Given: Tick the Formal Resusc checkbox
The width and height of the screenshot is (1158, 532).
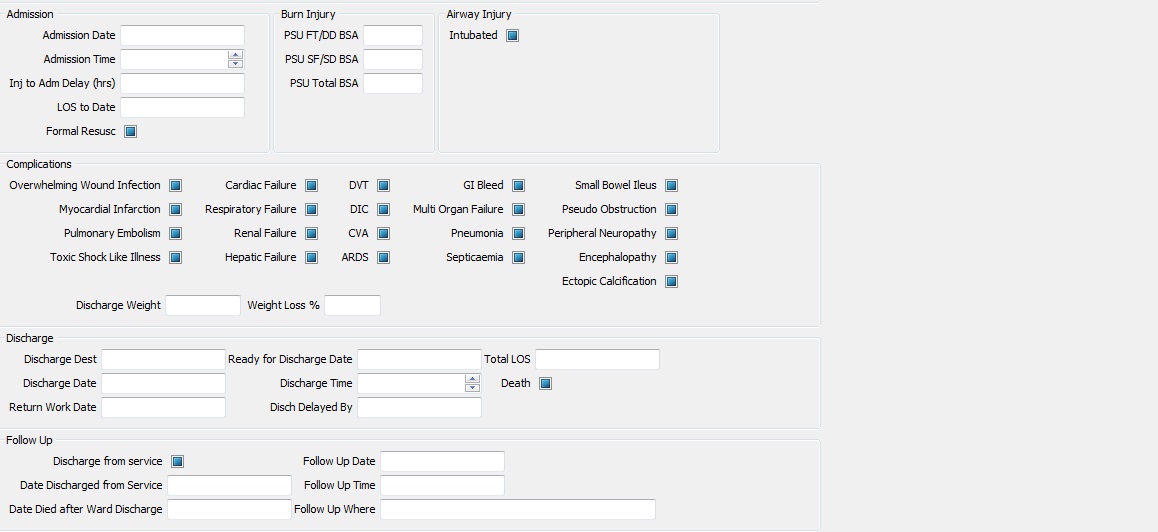Looking at the screenshot, I should 130,132.
